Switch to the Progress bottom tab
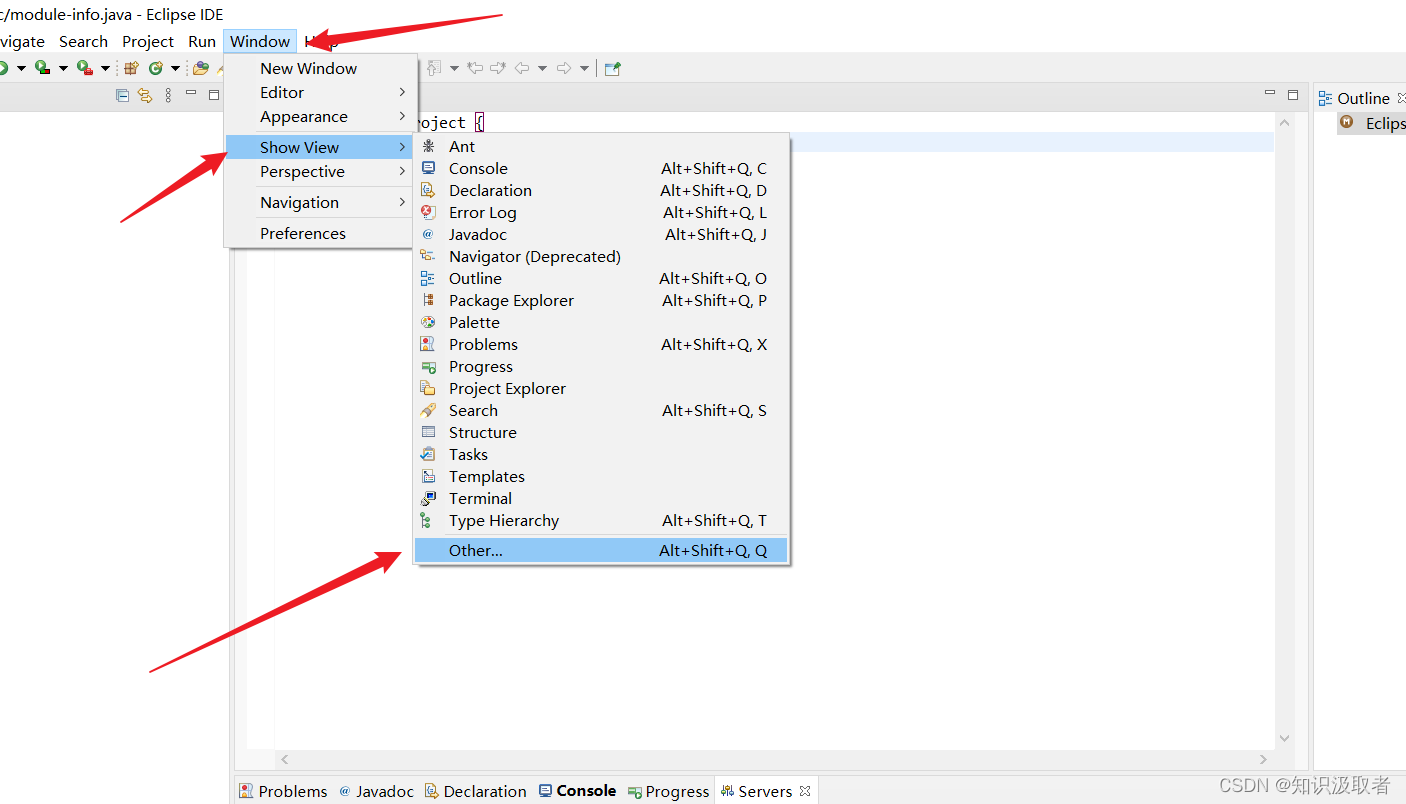 [668, 791]
